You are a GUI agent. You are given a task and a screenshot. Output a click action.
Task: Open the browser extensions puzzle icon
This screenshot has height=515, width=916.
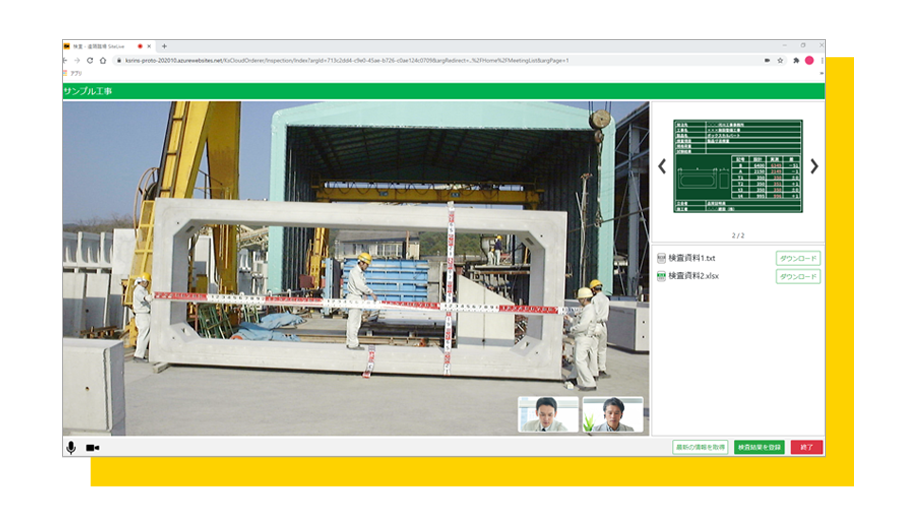[796, 60]
